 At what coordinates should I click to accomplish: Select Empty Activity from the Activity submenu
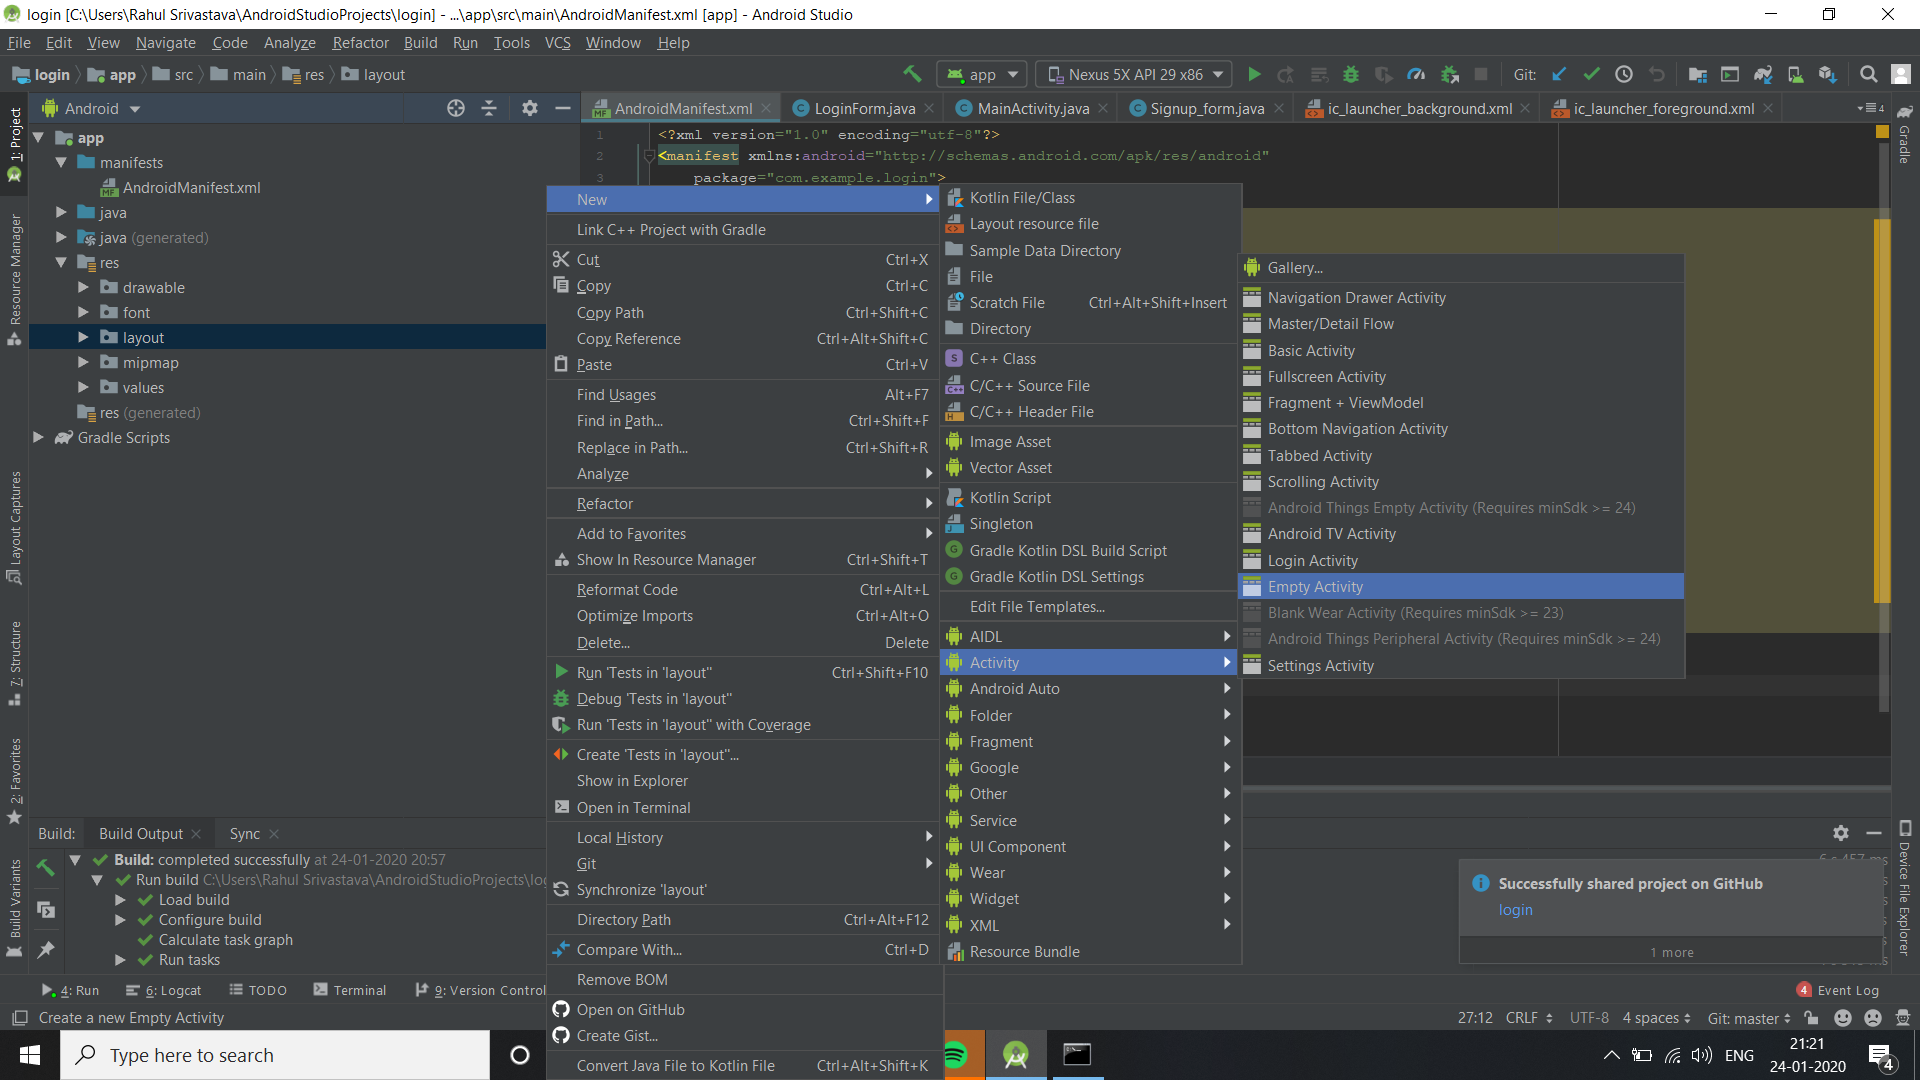1314,586
